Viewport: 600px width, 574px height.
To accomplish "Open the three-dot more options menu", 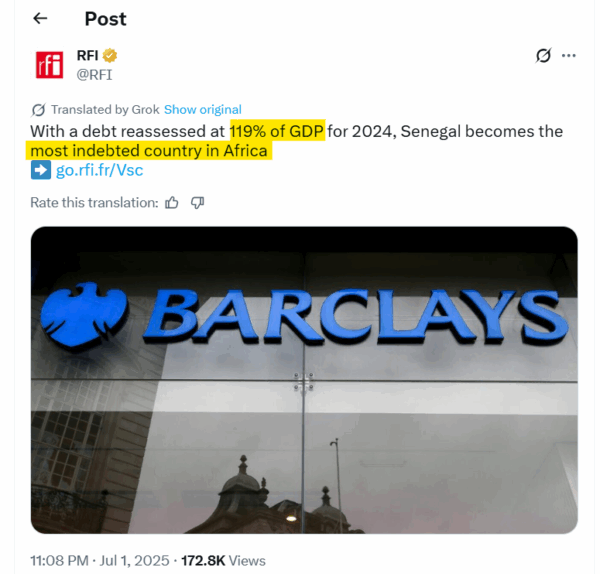I will click(x=569, y=56).
